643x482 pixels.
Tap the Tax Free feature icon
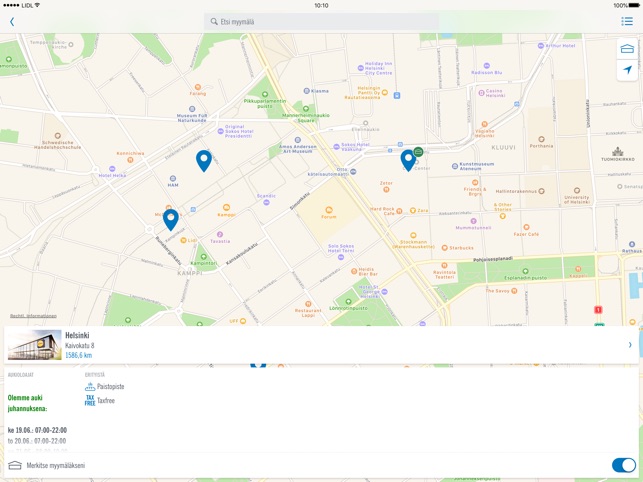pyautogui.click(x=90, y=400)
